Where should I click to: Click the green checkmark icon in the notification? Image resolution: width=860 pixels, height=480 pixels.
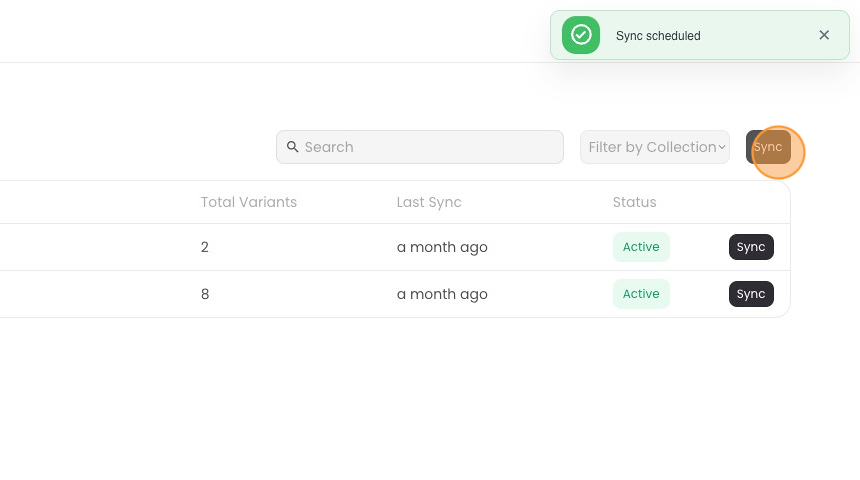pos(581,35)
